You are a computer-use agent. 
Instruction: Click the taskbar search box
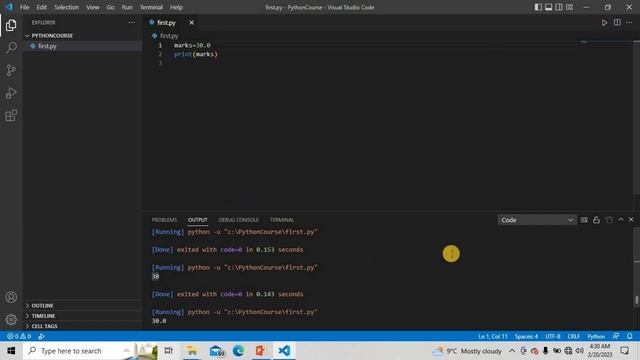coord(90,351)
